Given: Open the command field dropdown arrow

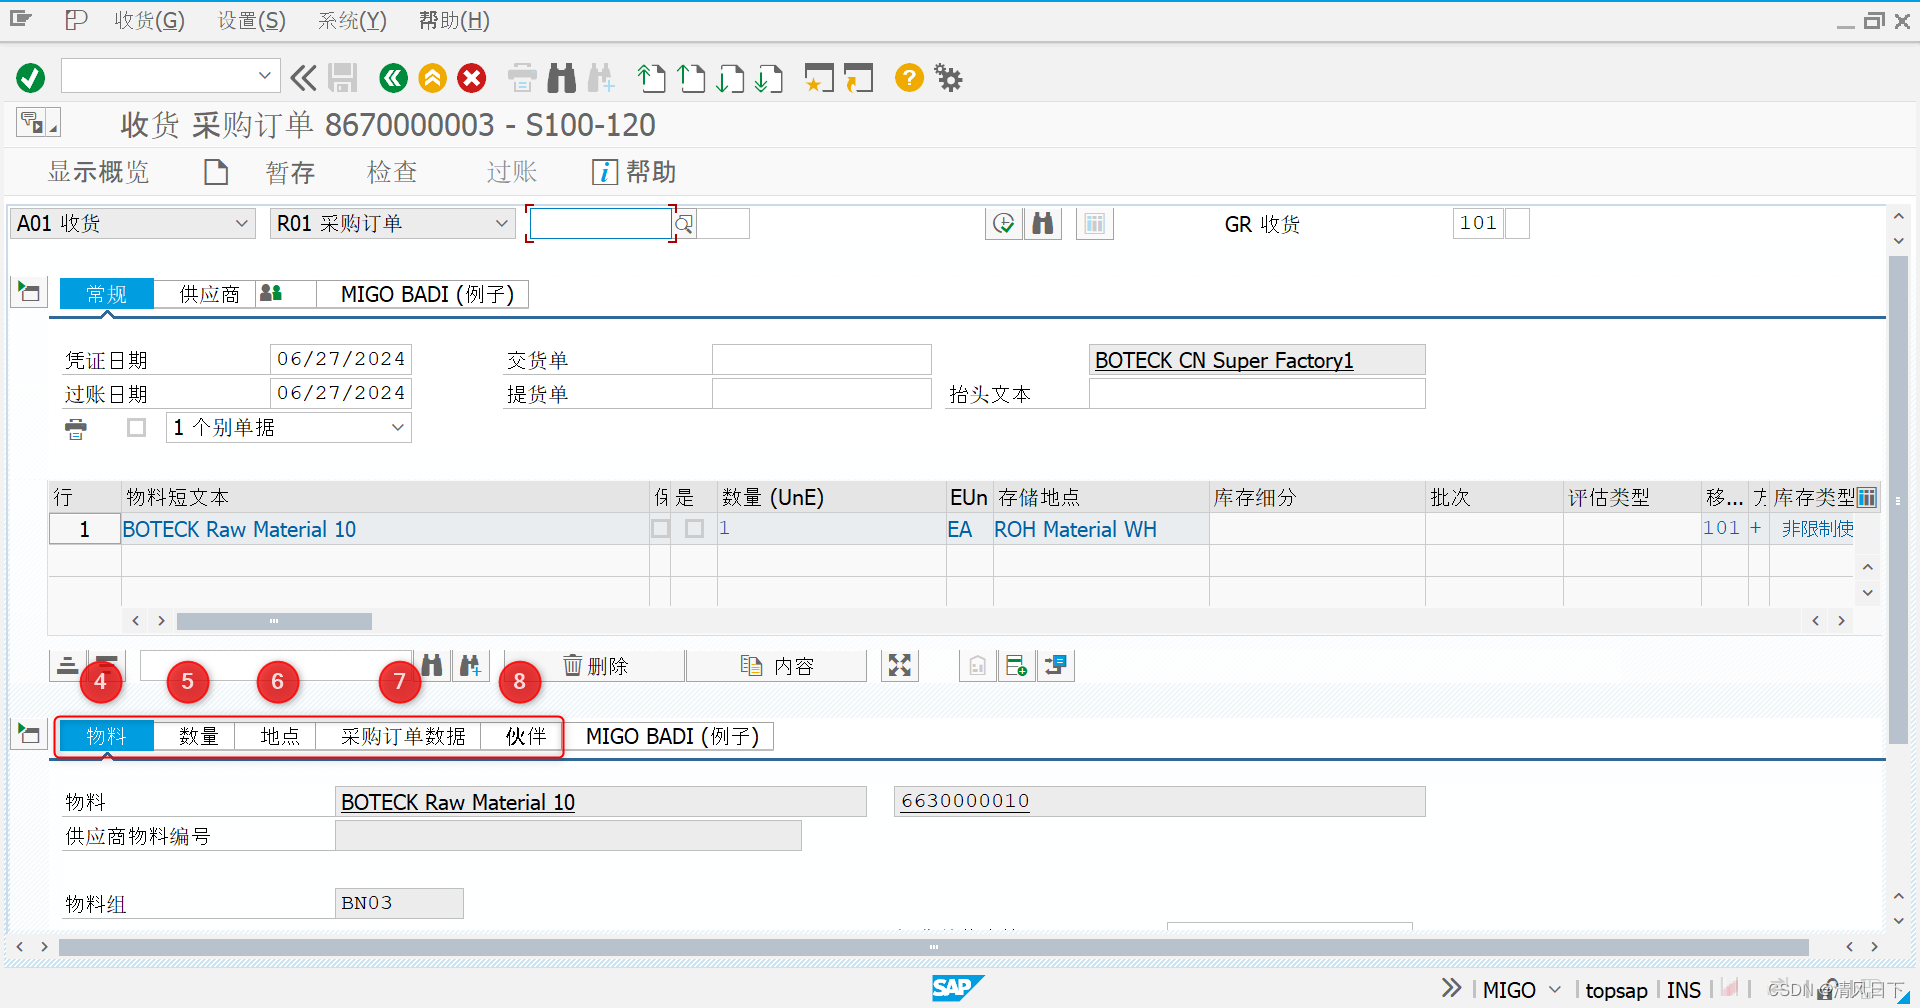Looking at the screenshot, I should pos(264,76).
